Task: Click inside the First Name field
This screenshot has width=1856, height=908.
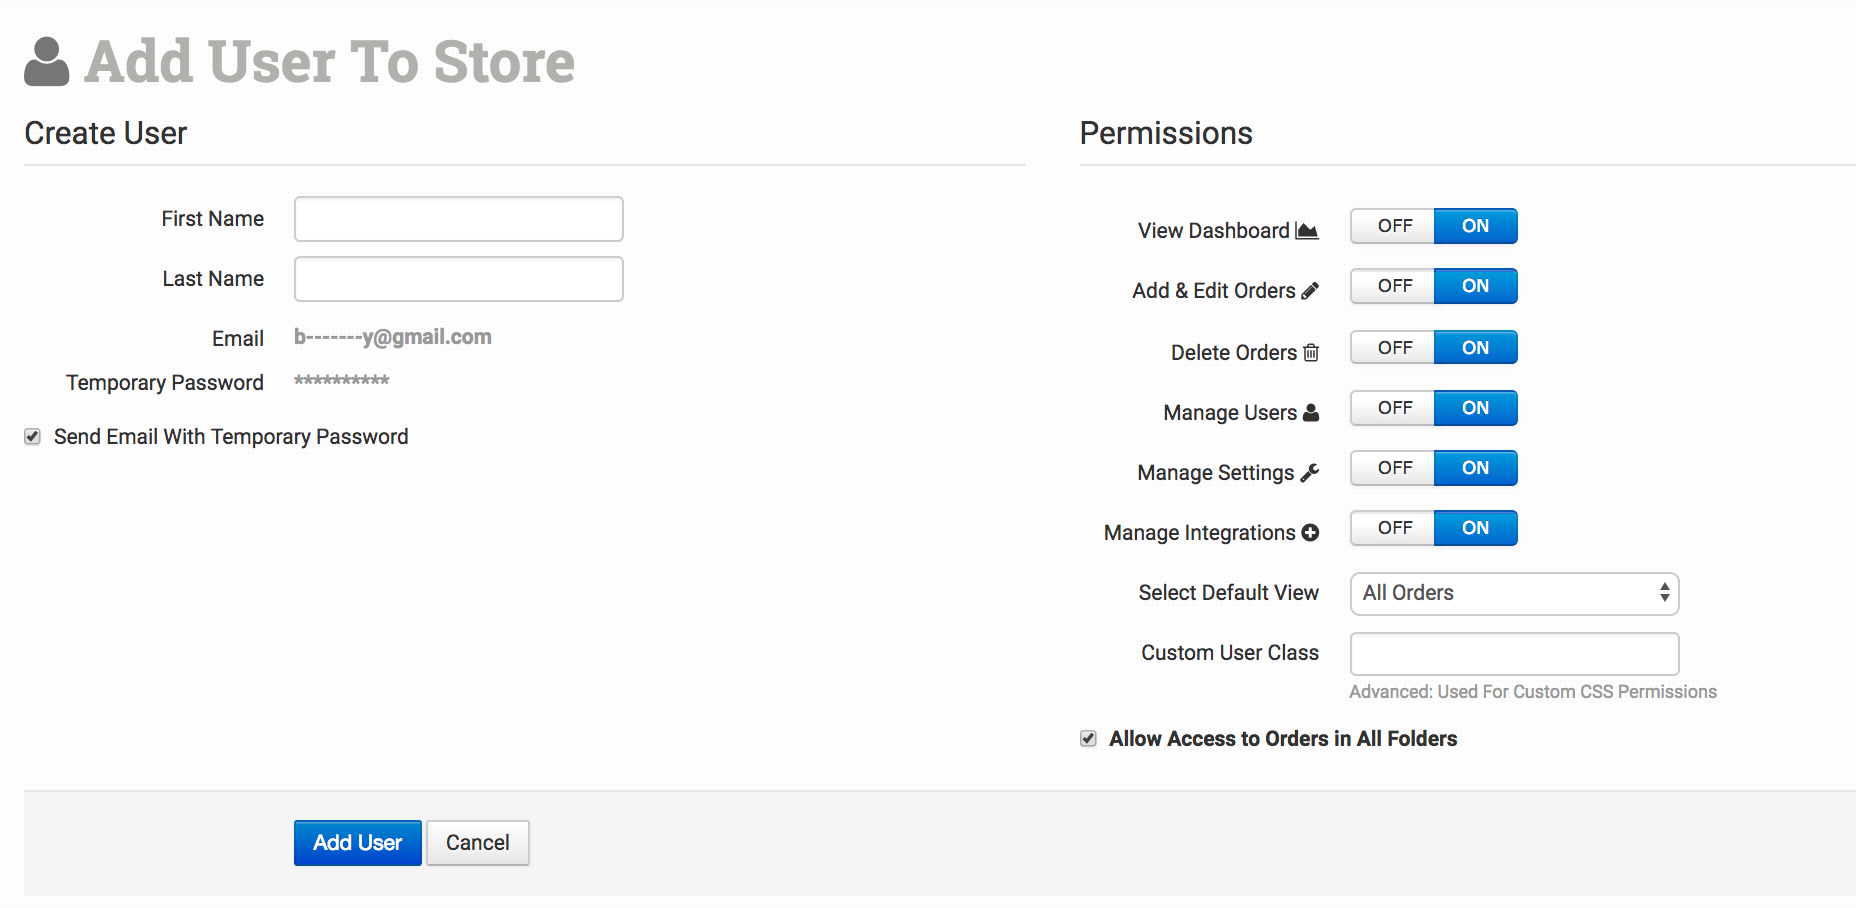Action: (x=458, y=218)
